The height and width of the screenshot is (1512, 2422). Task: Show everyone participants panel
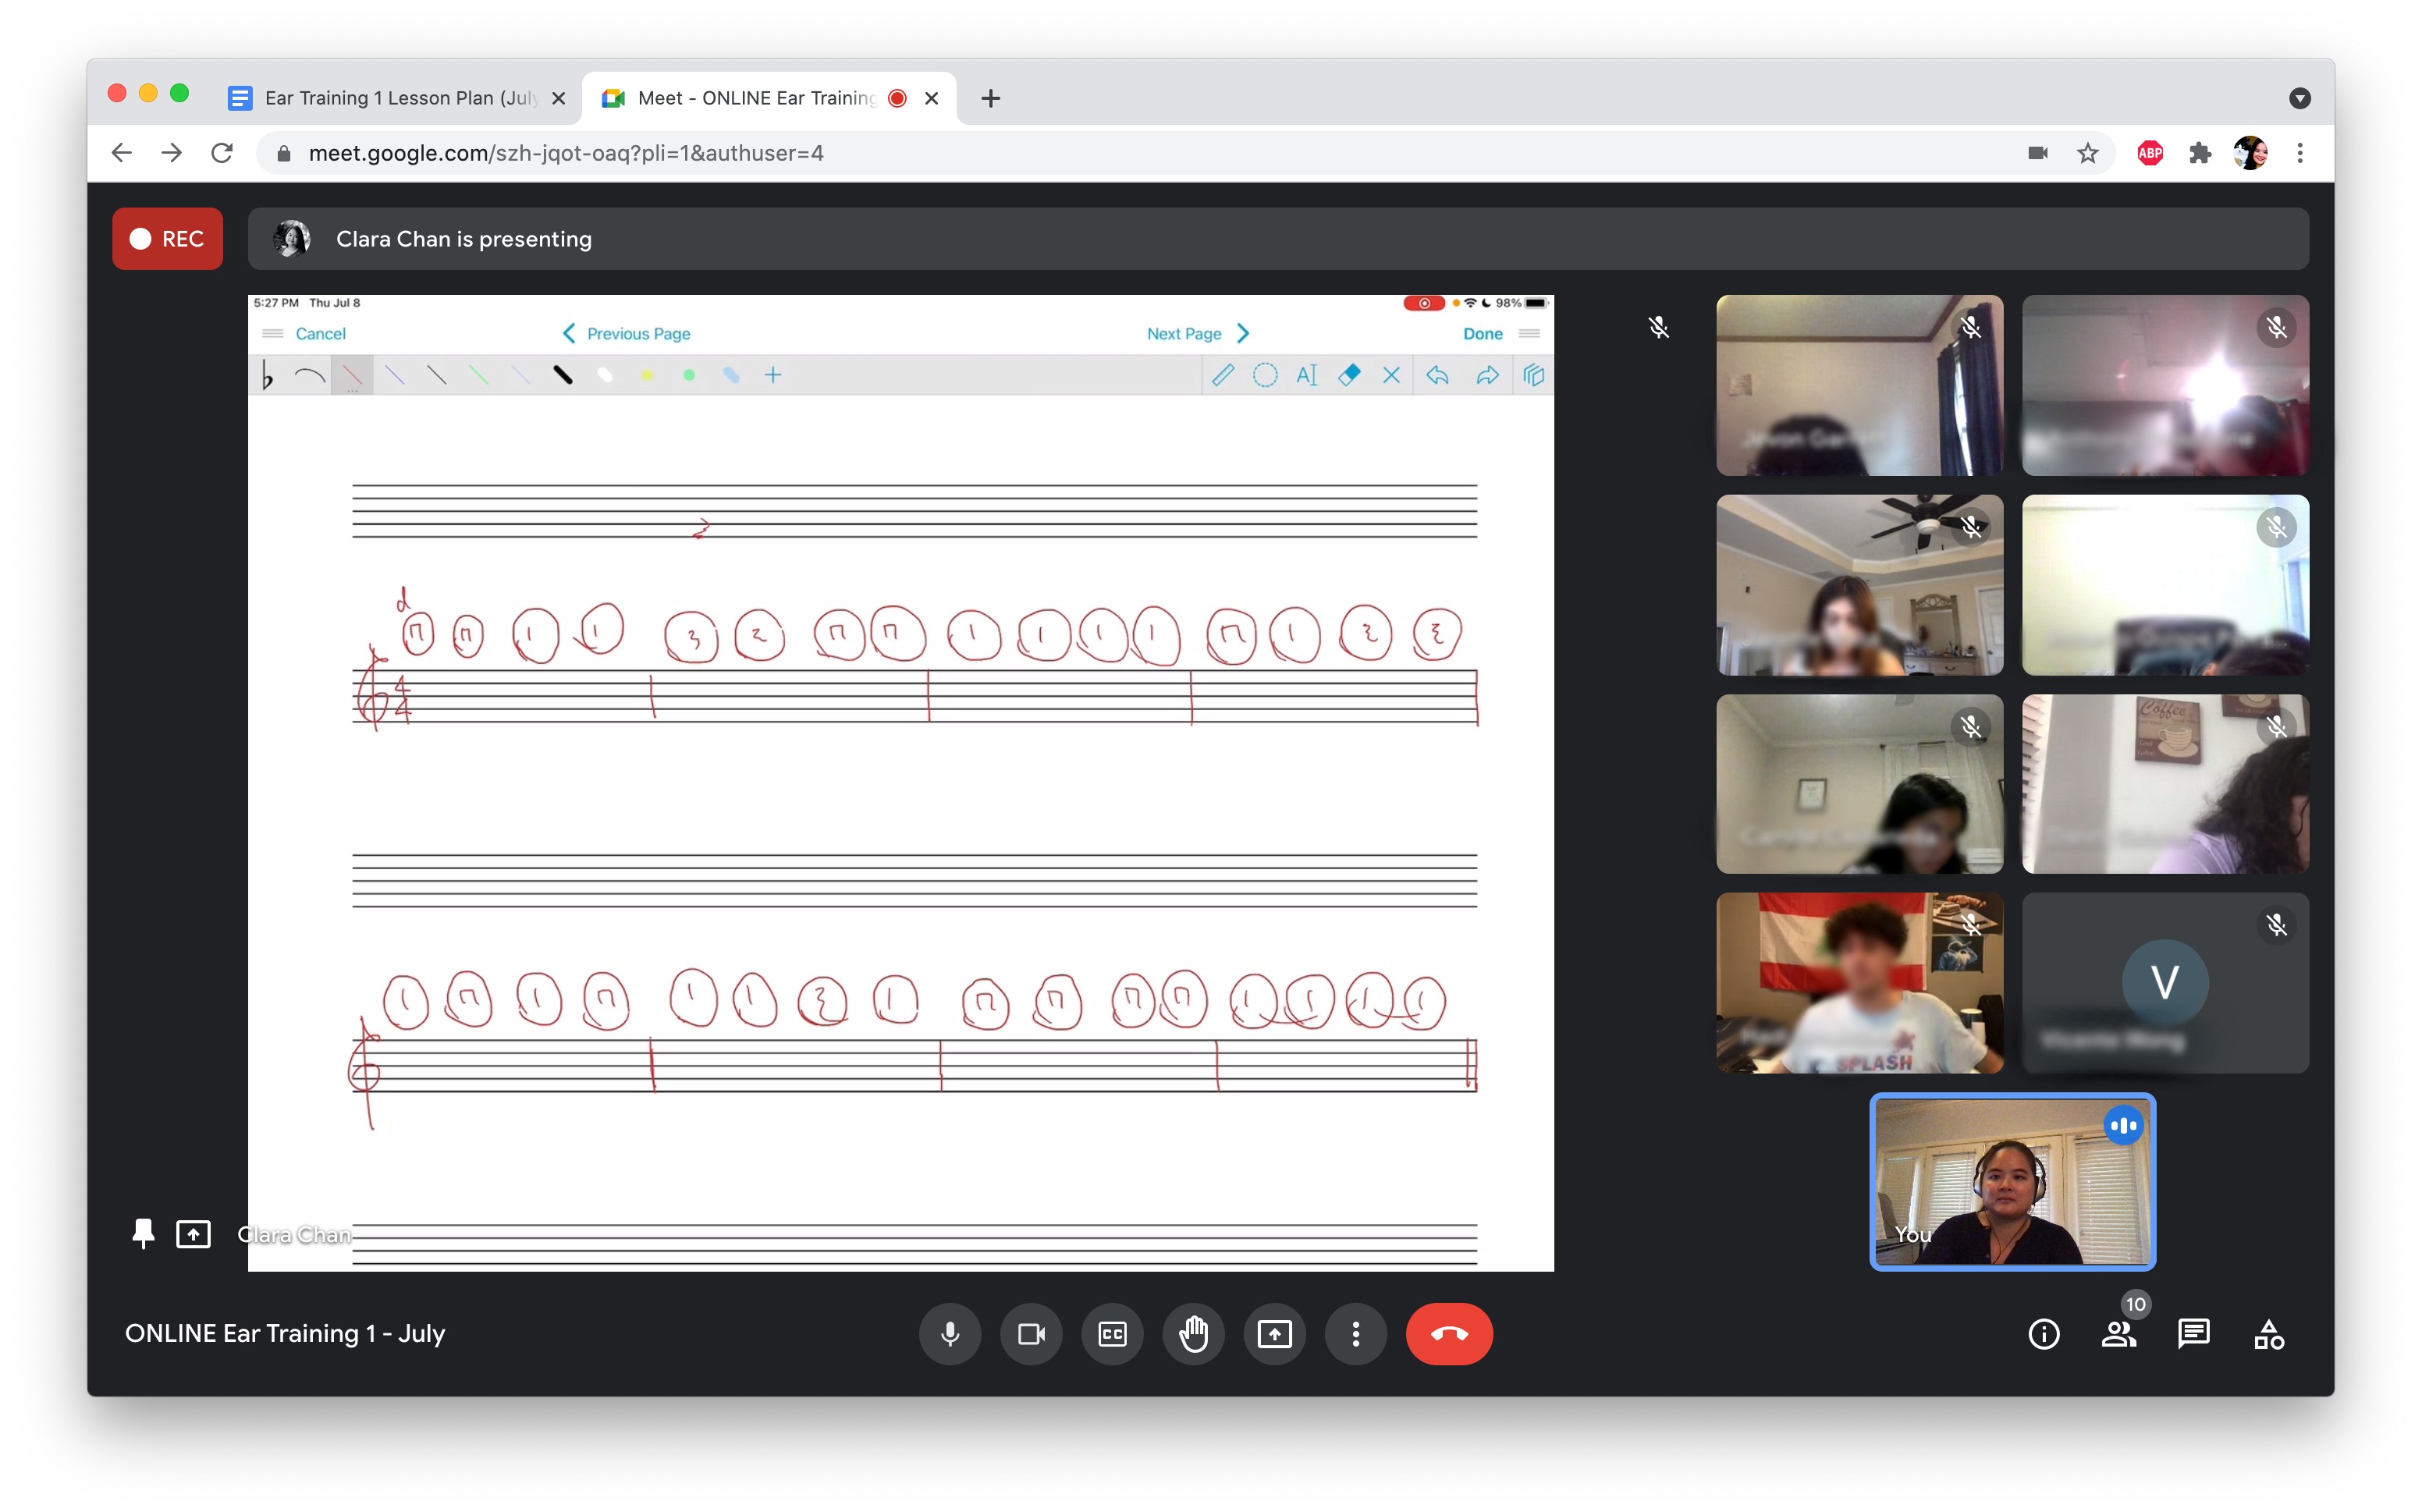[x=2118, y=1334]
